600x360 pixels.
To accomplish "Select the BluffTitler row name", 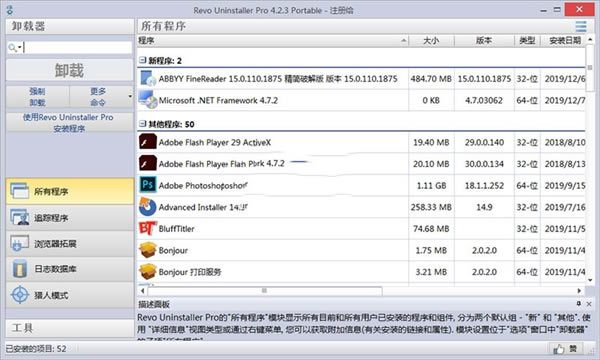I will pyautogui.click(x=176, y=229).
